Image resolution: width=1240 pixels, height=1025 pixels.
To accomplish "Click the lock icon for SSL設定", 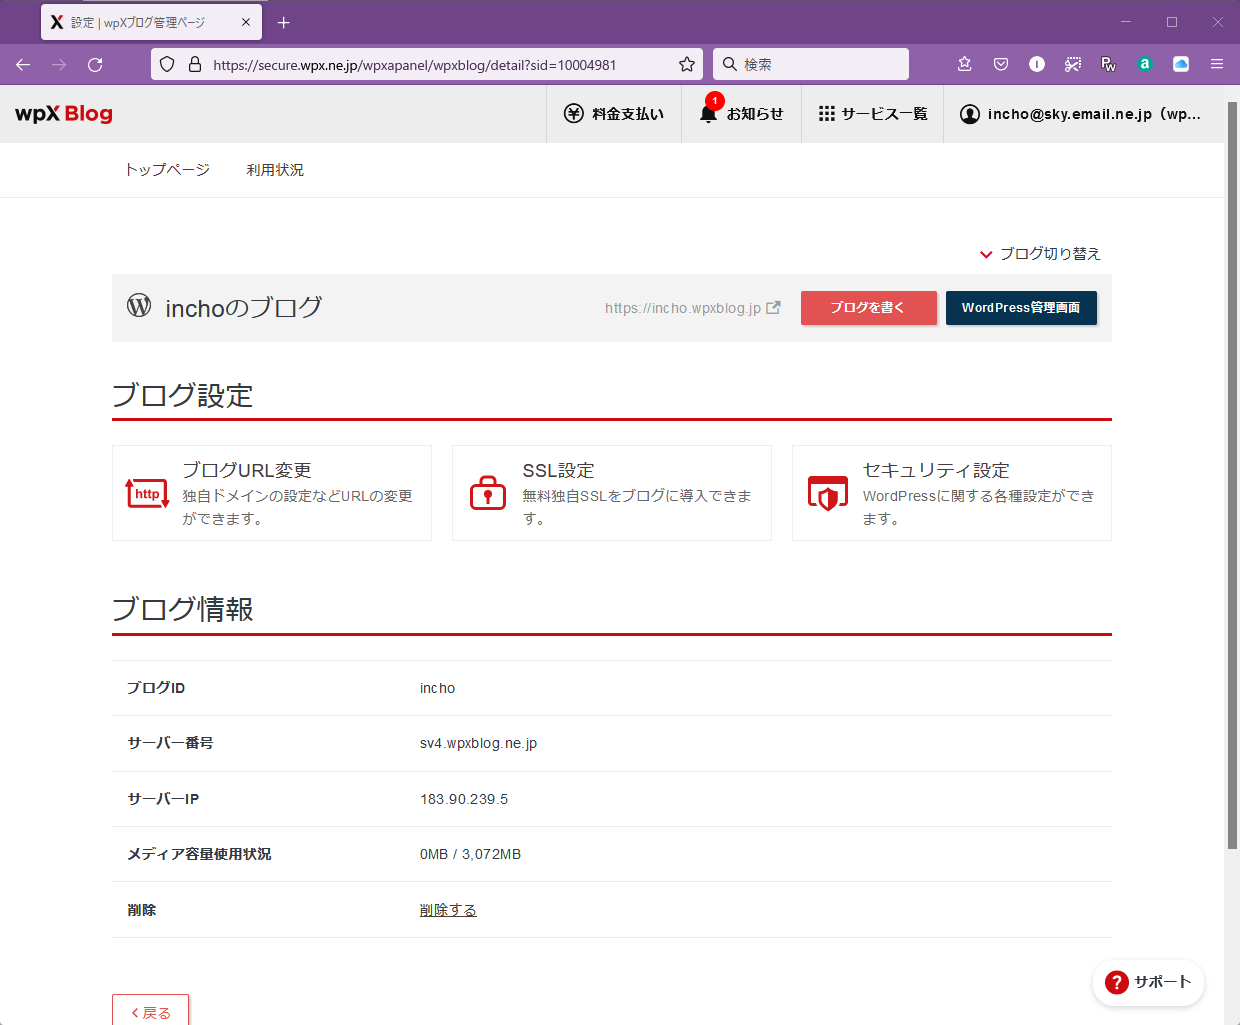I will tap(488, 493).
